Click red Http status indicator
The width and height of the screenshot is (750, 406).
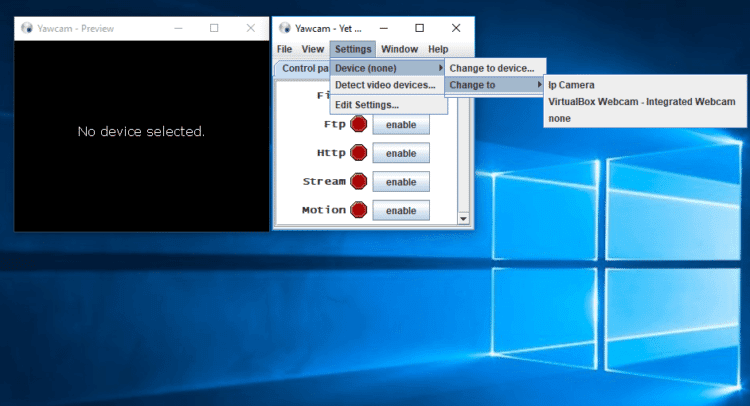358,153
